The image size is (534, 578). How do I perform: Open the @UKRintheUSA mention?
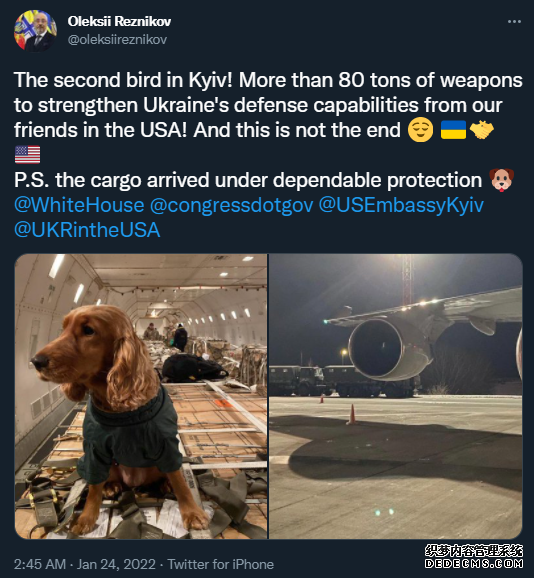pyautogui.click(x=87, y=230)
